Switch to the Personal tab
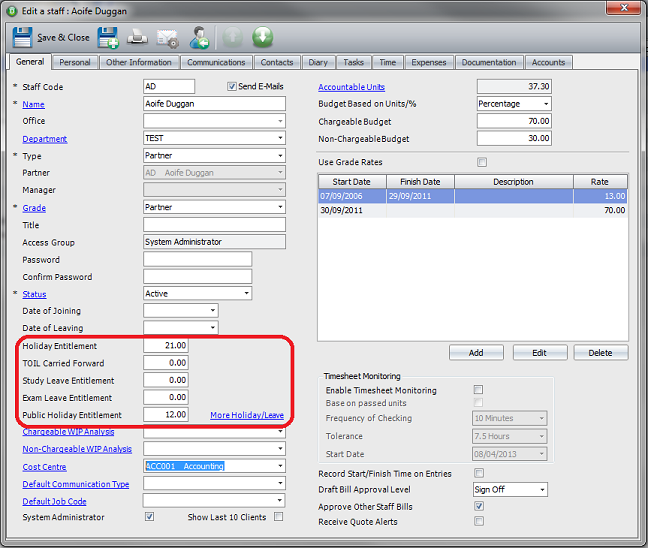 [74, 63]
